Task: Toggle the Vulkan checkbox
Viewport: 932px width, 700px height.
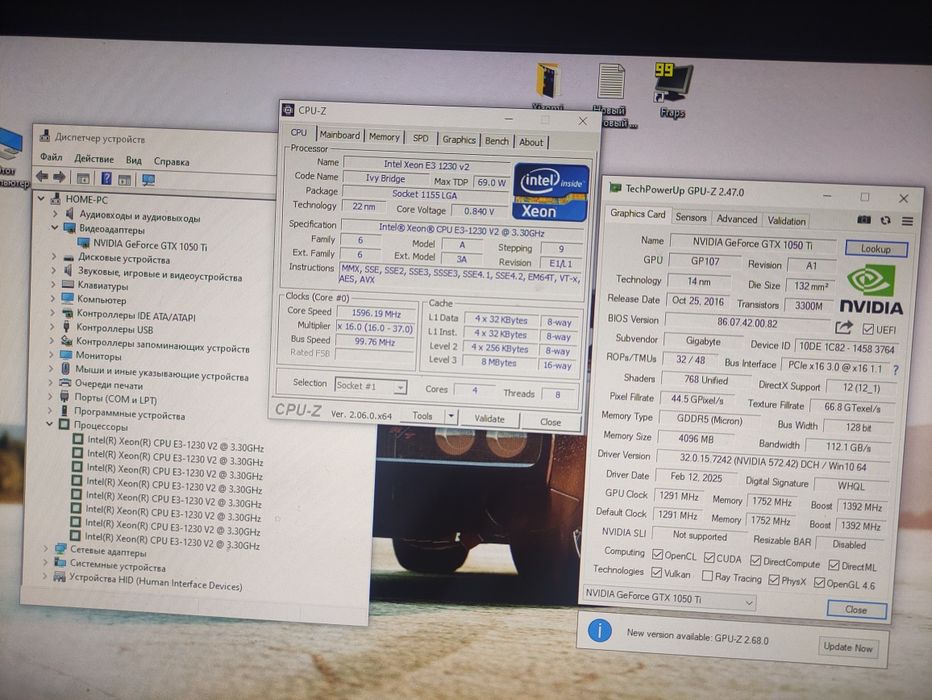Action: coord(656,572)
